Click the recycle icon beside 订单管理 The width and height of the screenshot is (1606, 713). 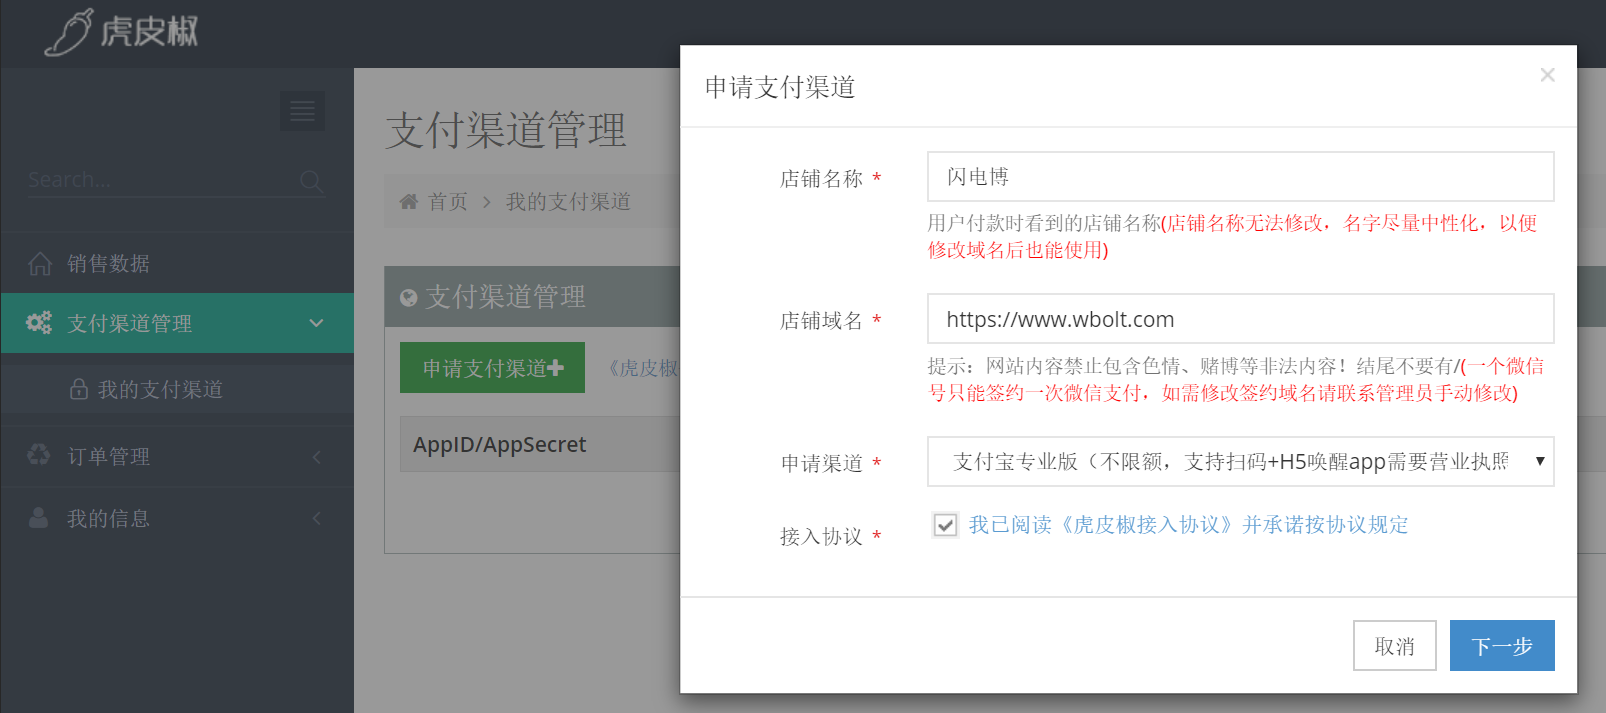39,455
